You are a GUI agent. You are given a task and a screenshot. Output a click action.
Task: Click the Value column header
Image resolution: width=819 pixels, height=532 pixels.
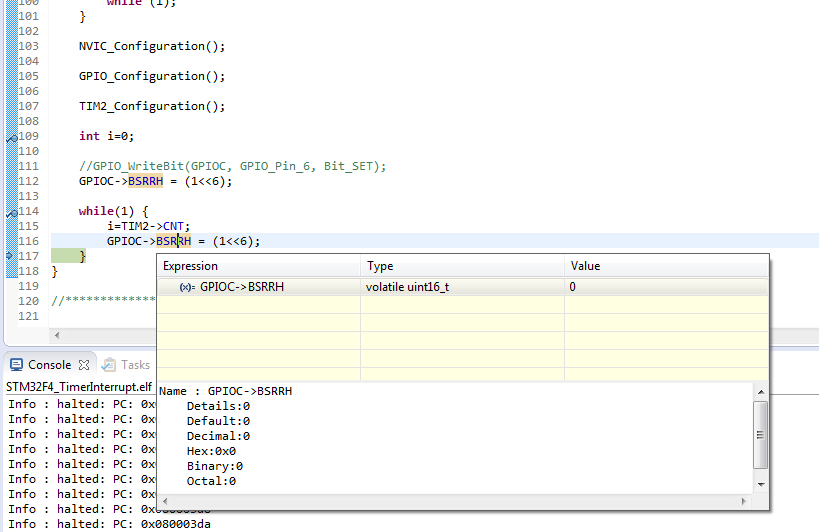(666, 266)
